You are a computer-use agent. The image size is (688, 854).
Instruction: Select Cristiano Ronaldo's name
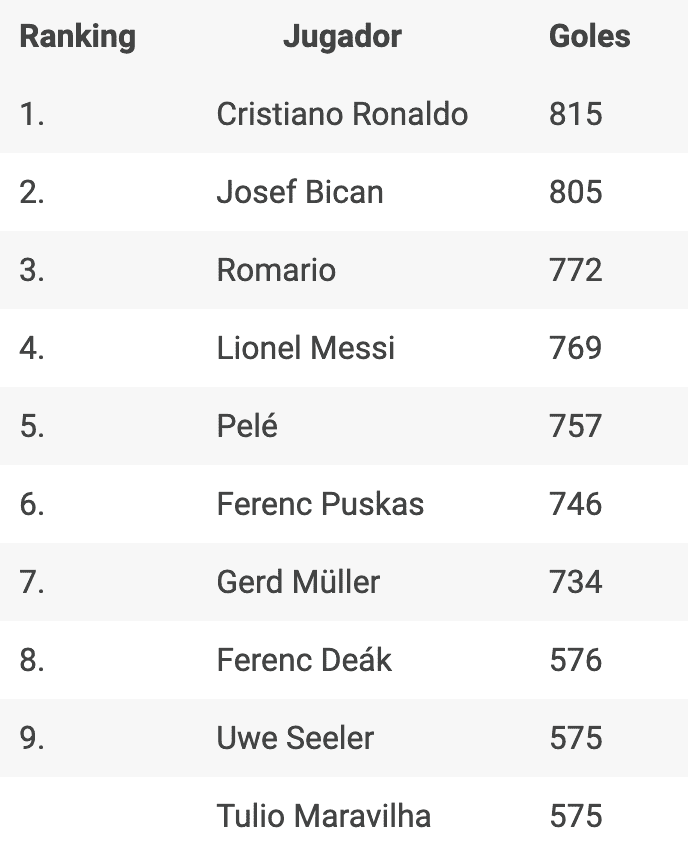pos(342,114)
